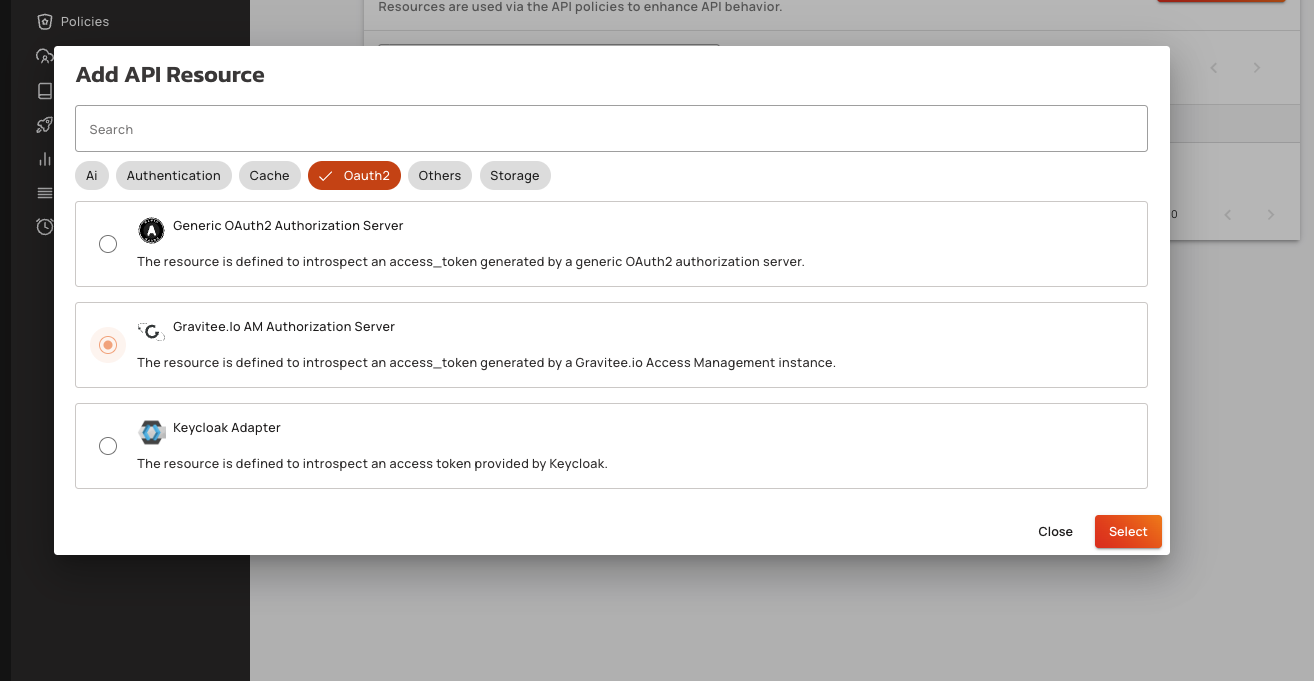The height and width of the screenshot is (681, 1314).
Task: Filter resources by the Cache chip
Action: click(x=269, y=176)
